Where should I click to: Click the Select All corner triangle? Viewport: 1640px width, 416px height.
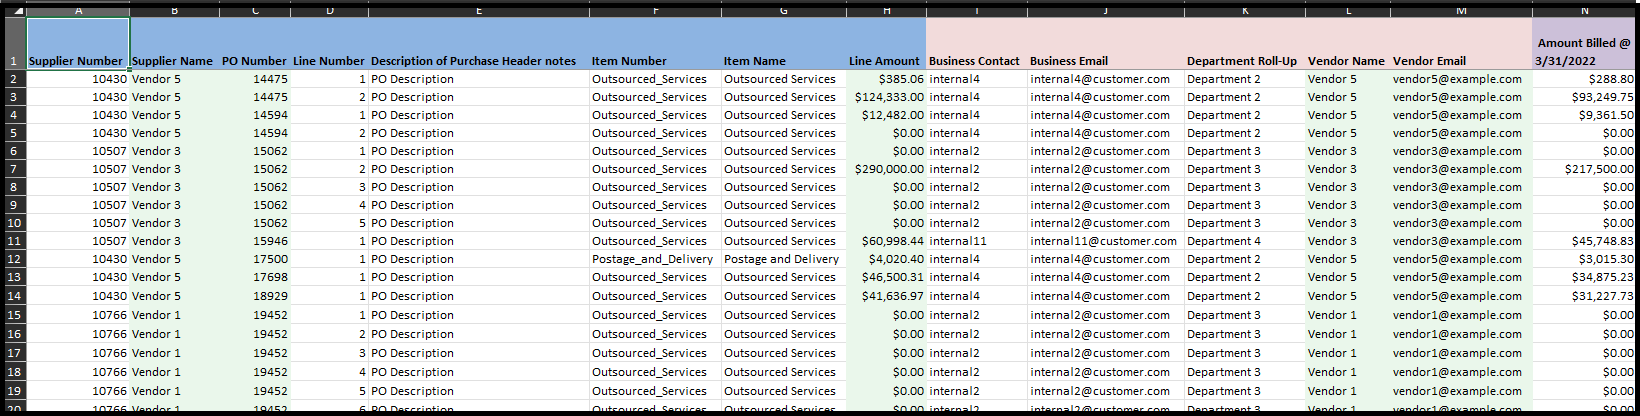(14, 11)
